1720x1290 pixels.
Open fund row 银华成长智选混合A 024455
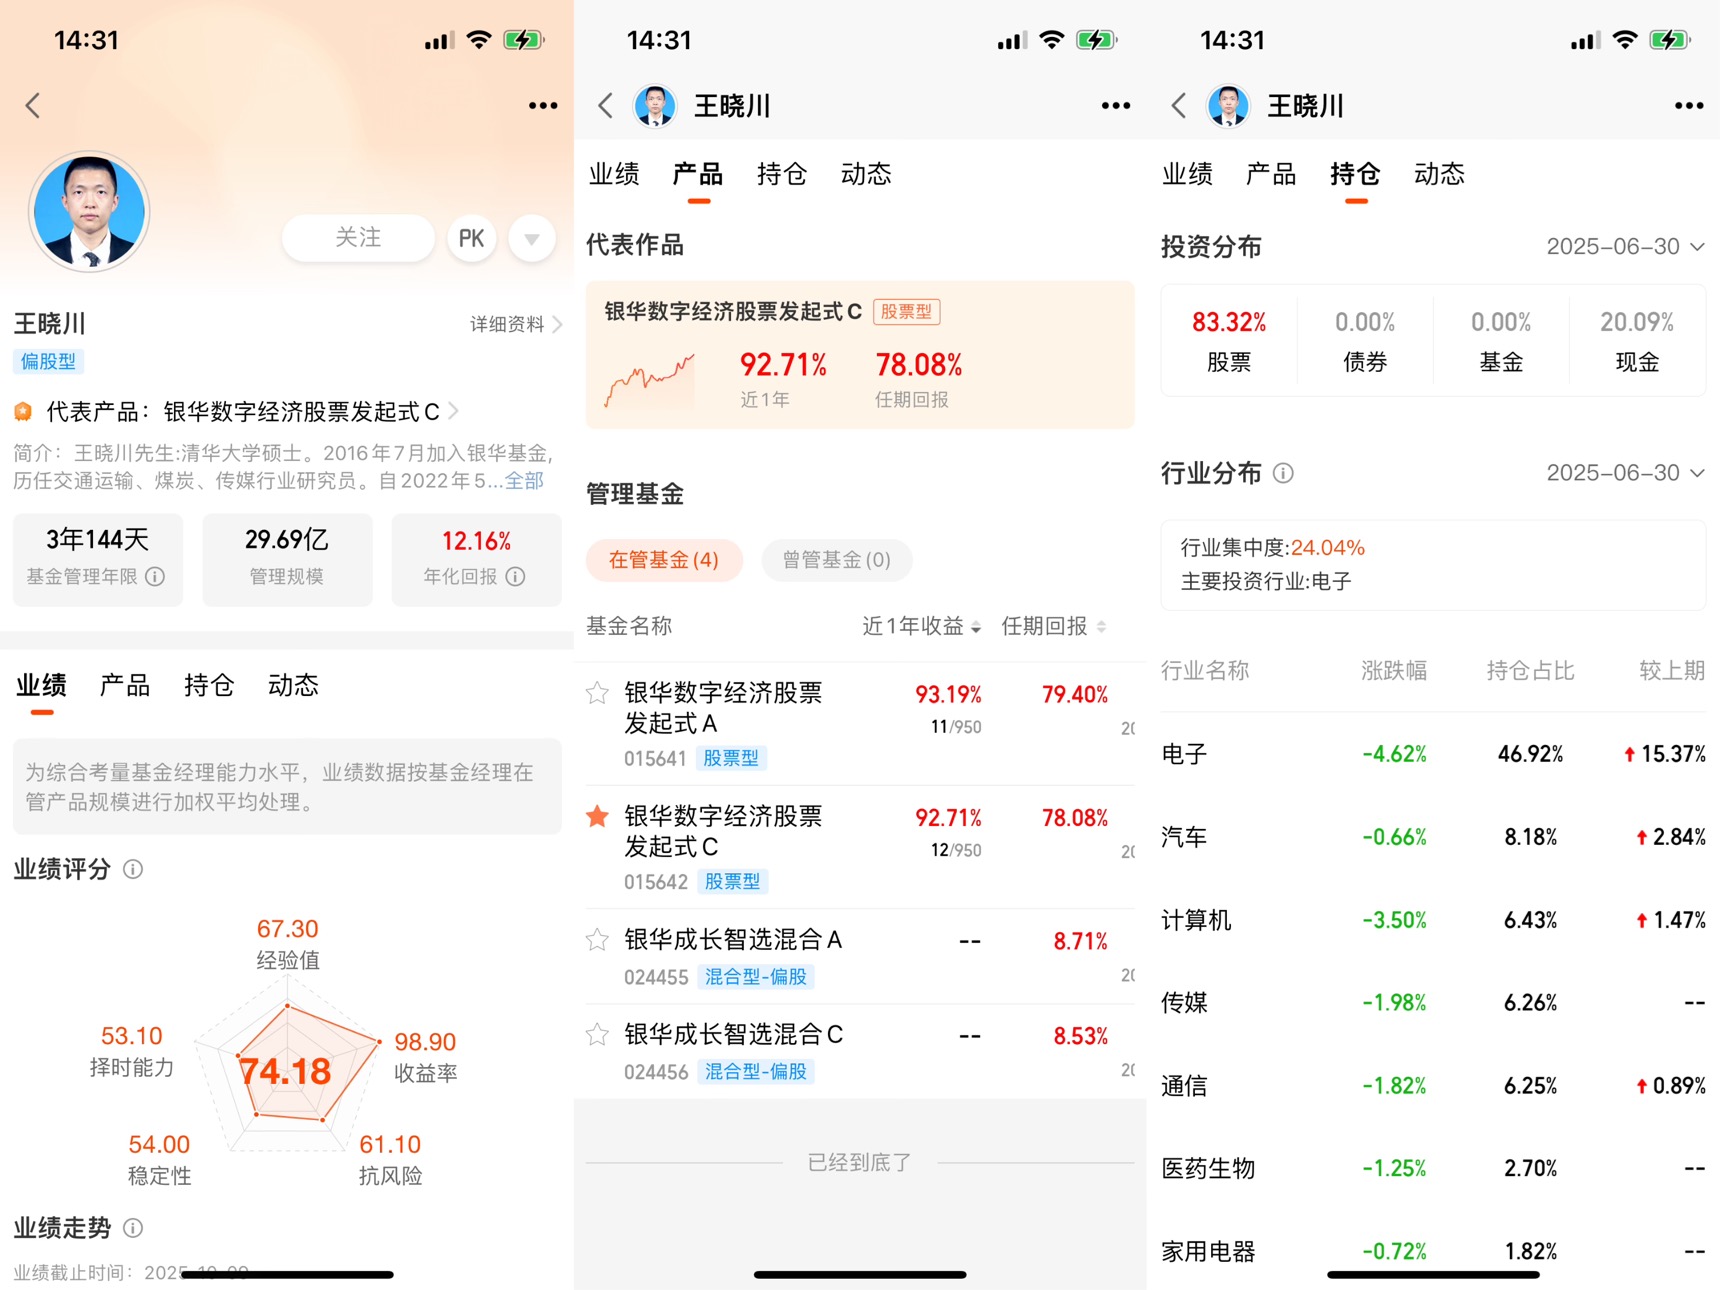860,956
